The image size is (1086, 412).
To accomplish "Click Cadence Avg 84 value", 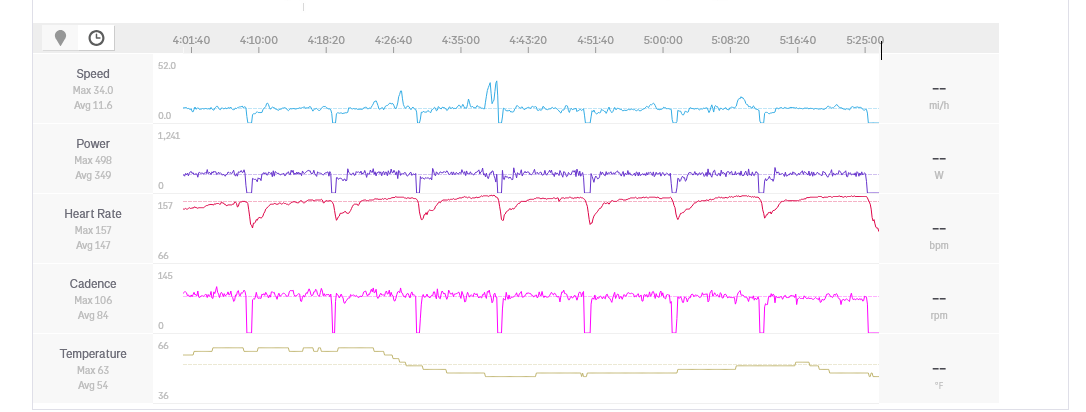I will (93, 316).
